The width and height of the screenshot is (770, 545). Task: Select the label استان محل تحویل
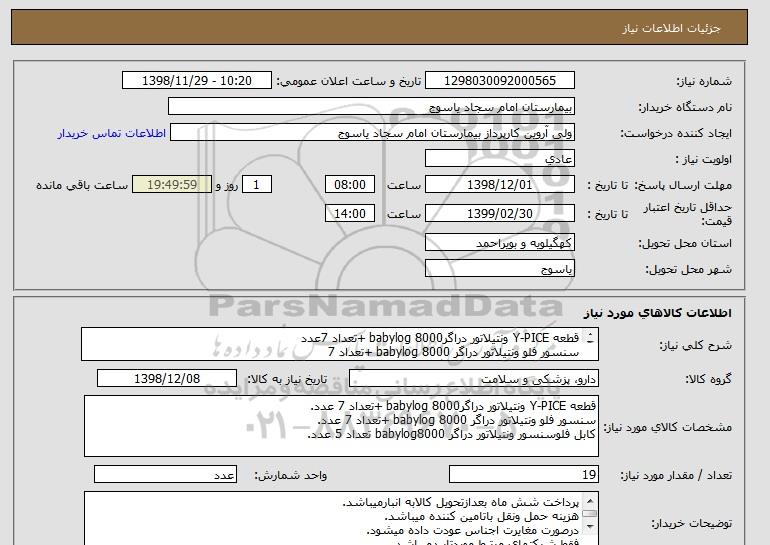(x=685, y=243)
